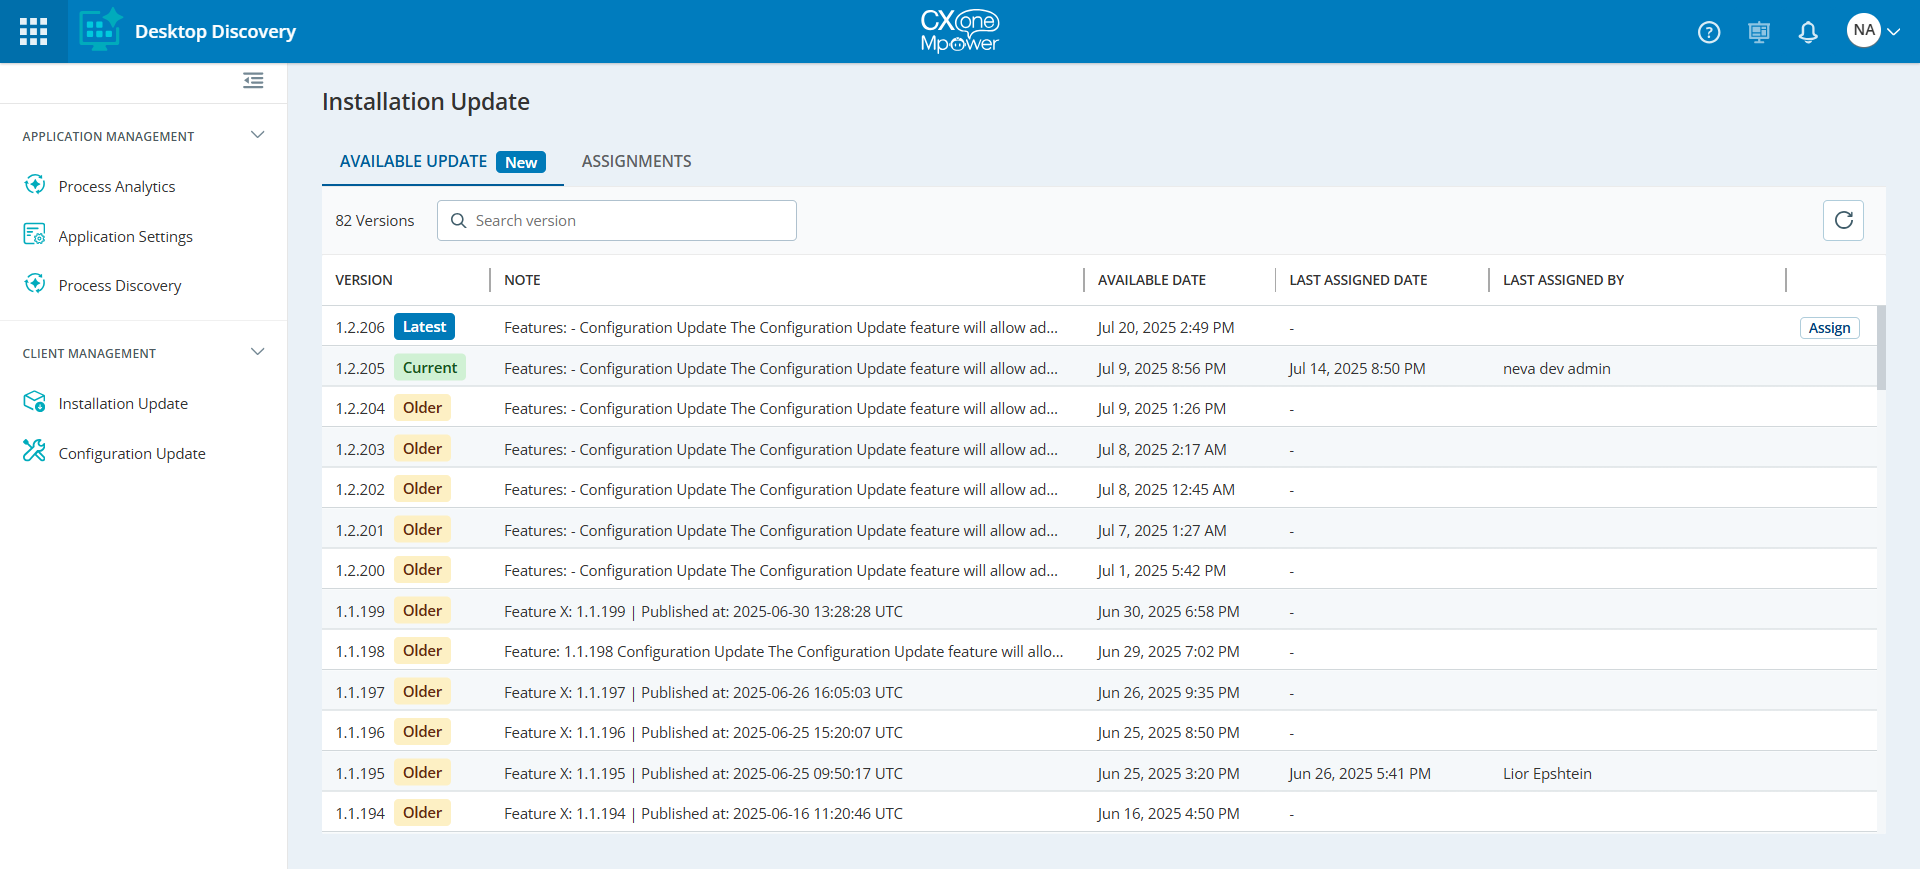Open the app launcher grid icon

tap(33, 31)
